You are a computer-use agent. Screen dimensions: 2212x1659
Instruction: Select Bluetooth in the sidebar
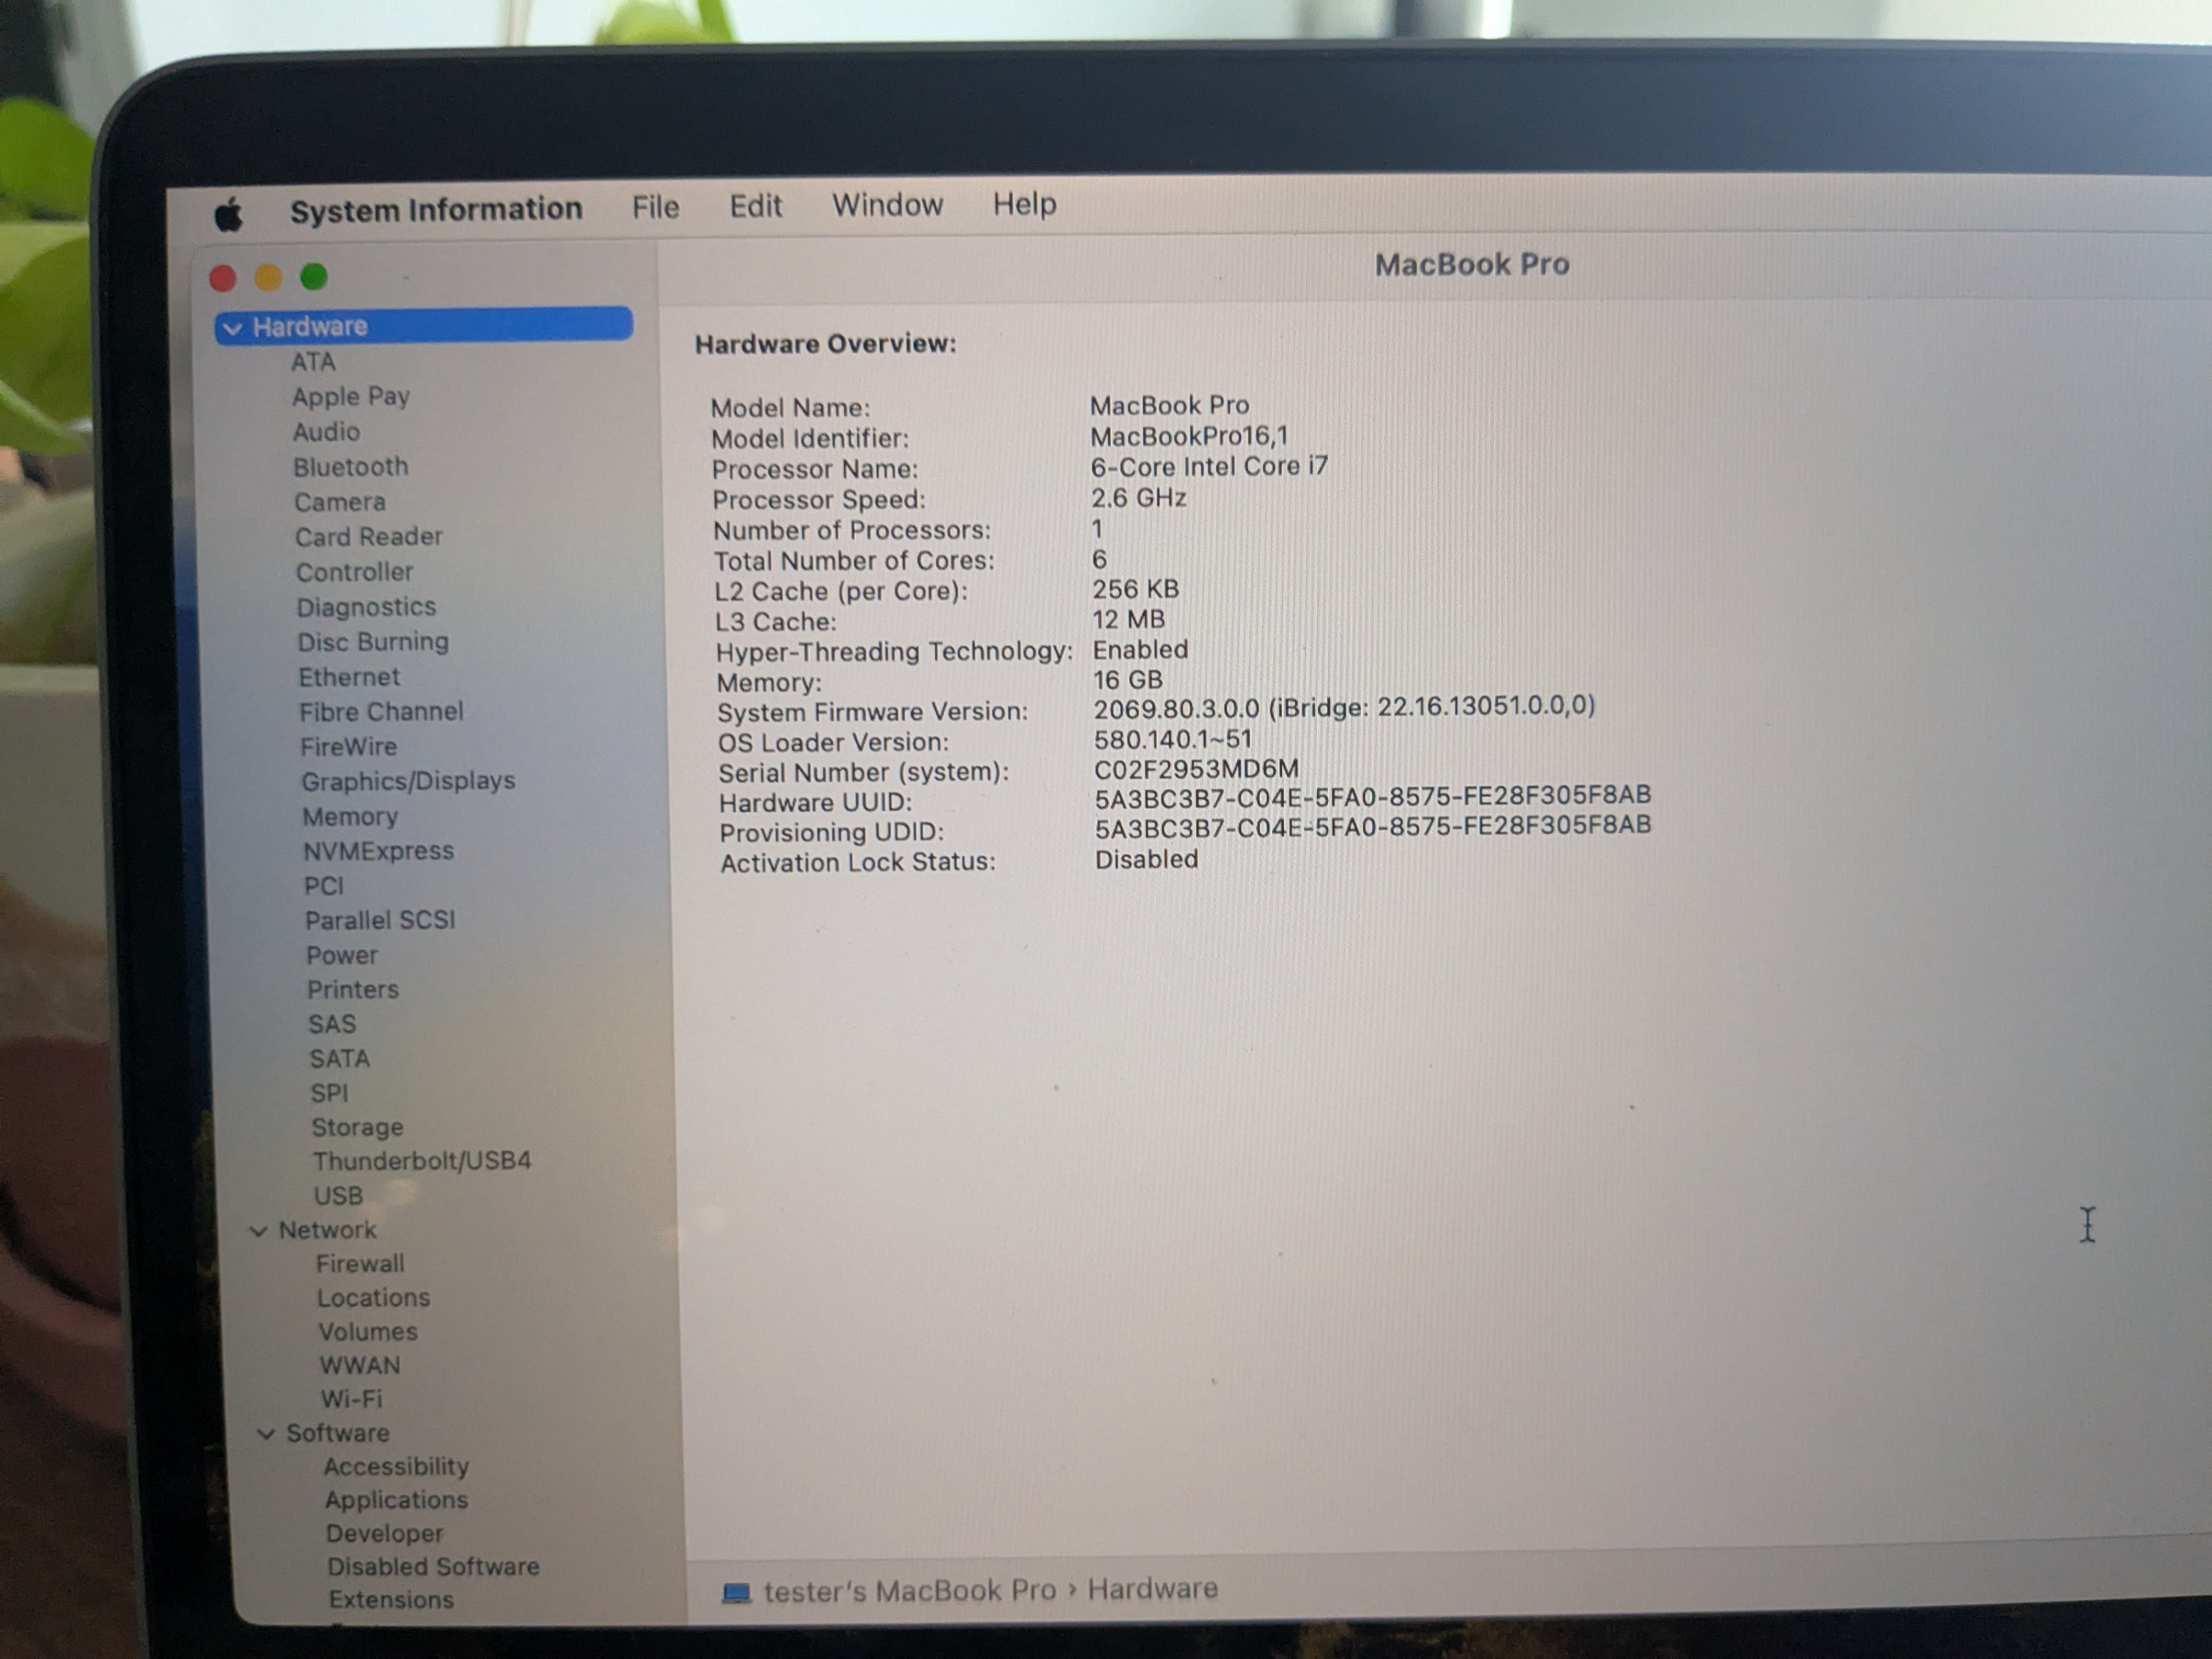pos(351,467)
